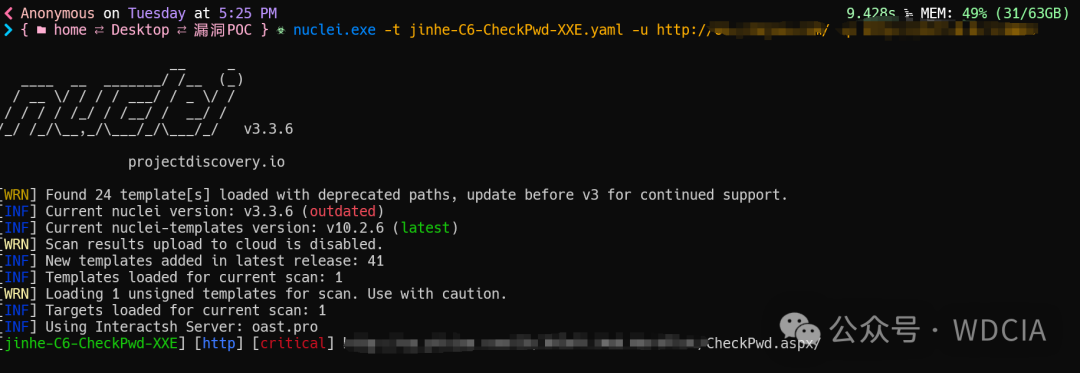1080x373 pixels.
Task: Click the CheckPwd.aspx result URL
Action: pos(762,343)
